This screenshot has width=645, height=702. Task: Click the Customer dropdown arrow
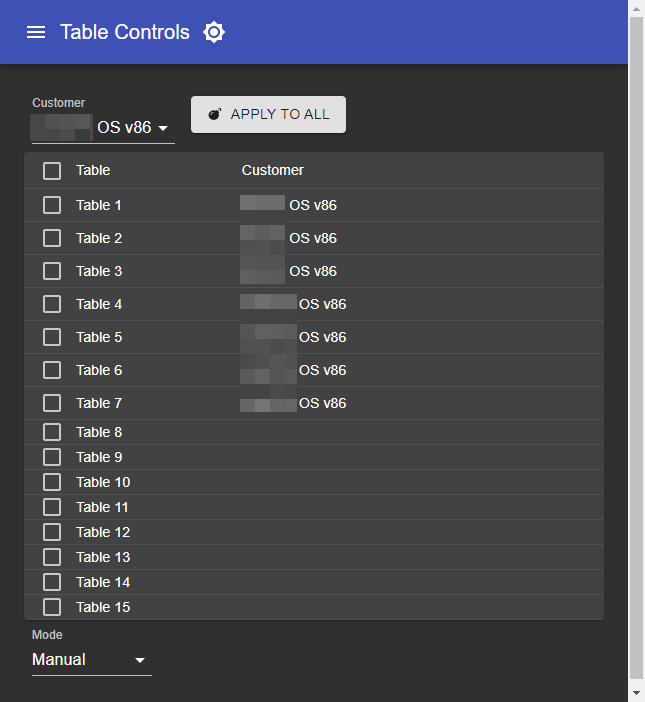[163, 128]
